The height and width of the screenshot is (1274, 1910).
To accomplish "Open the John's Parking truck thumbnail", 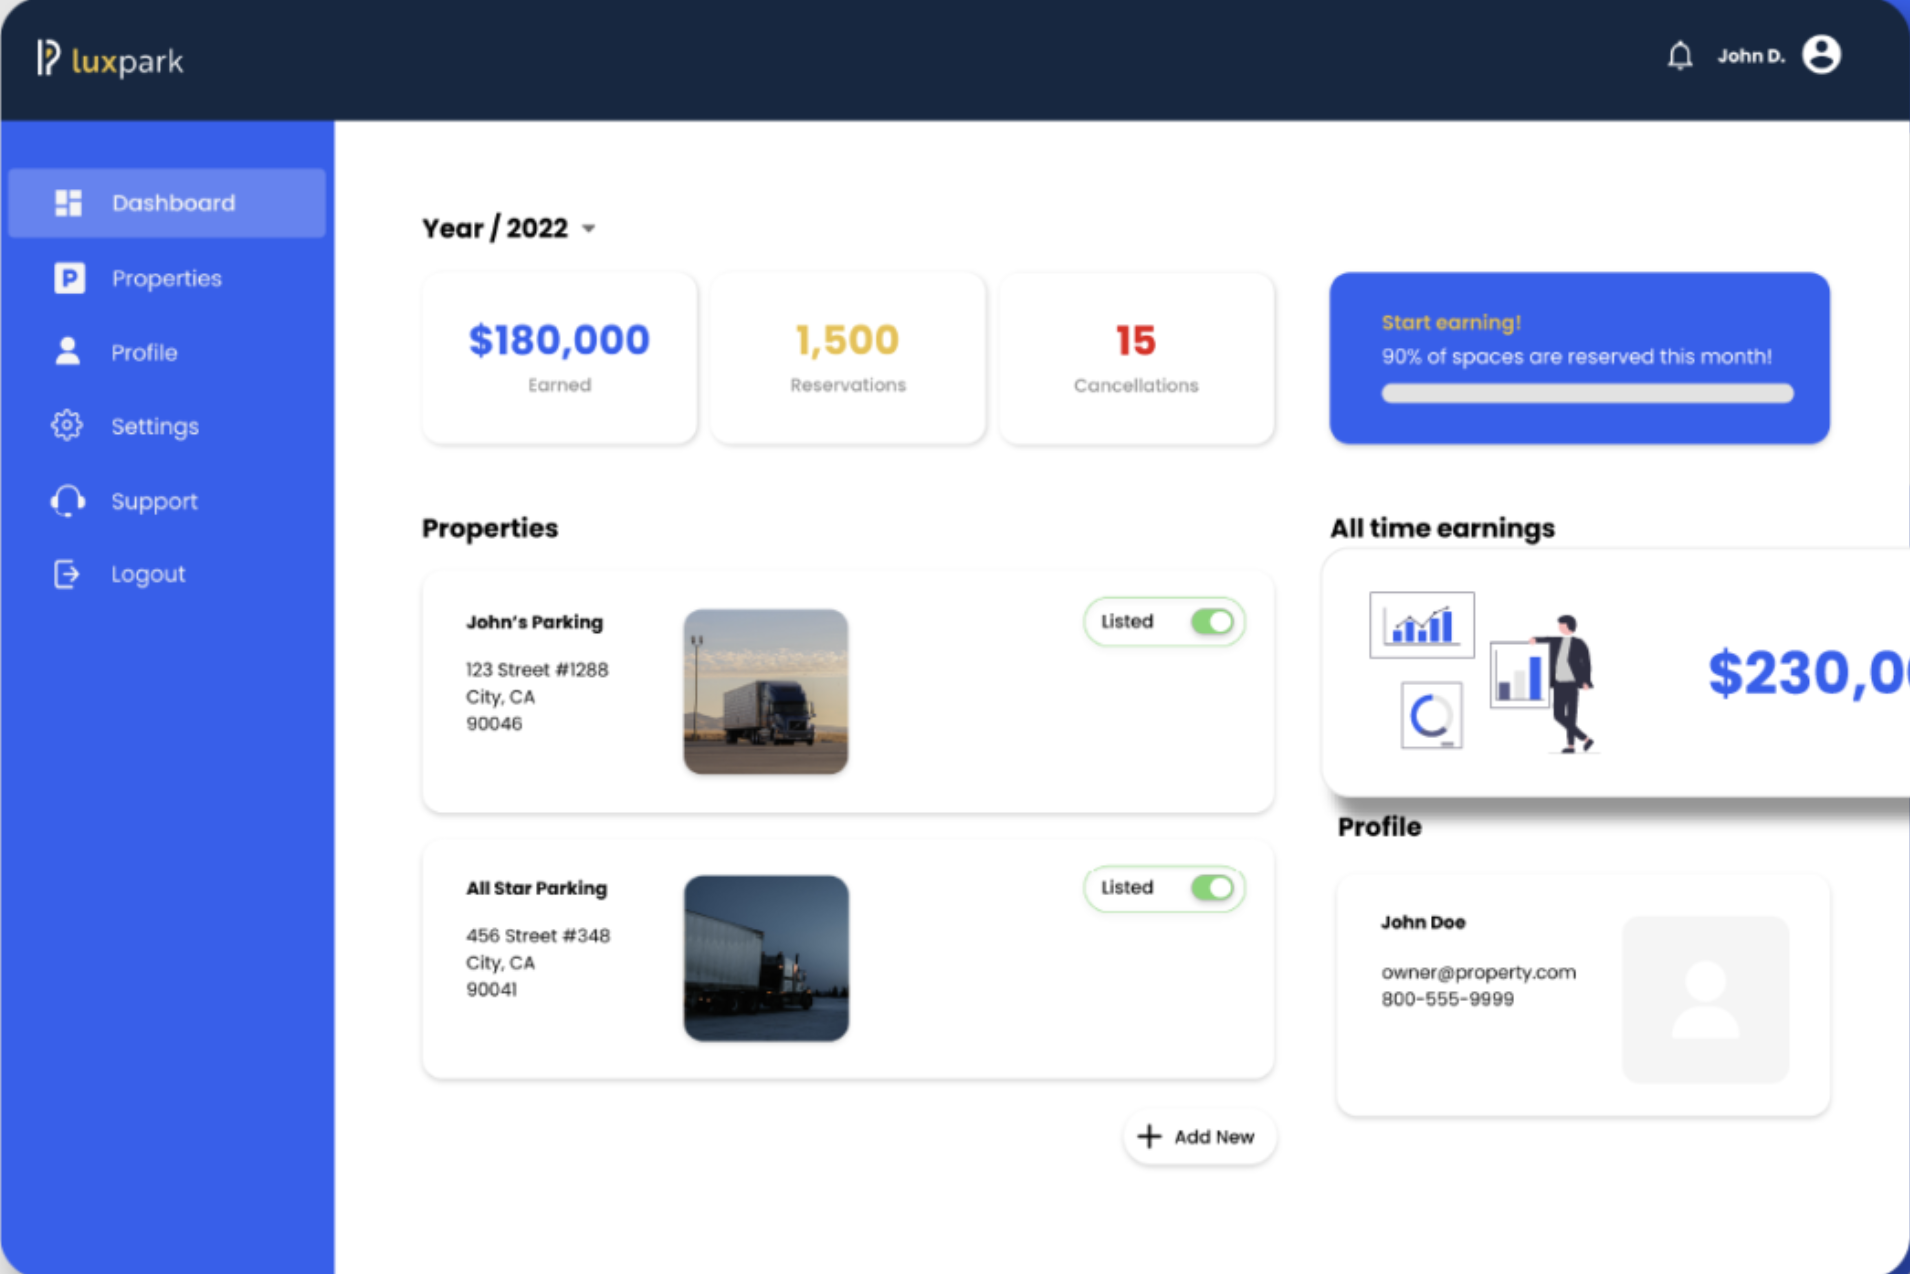I will [766, 692].
